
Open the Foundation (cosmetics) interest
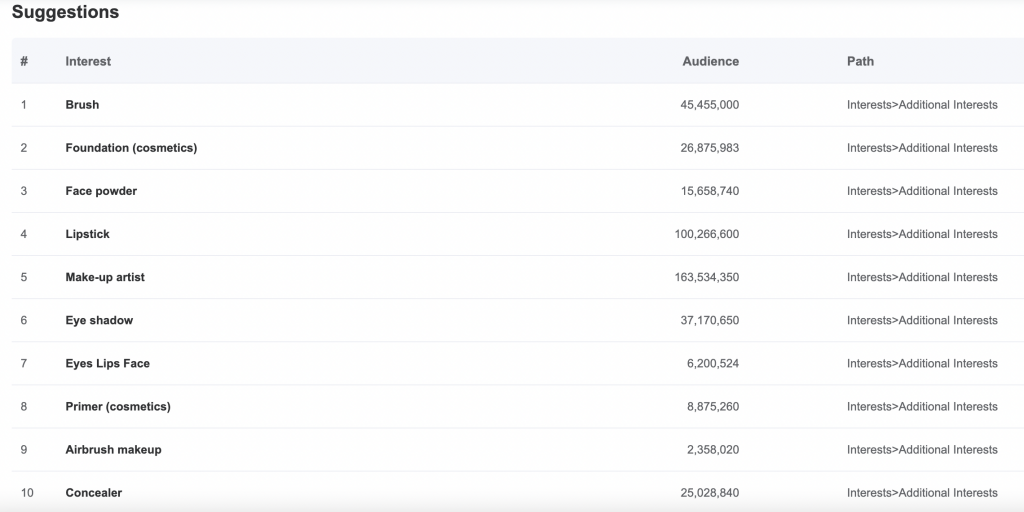click(131, 148)
